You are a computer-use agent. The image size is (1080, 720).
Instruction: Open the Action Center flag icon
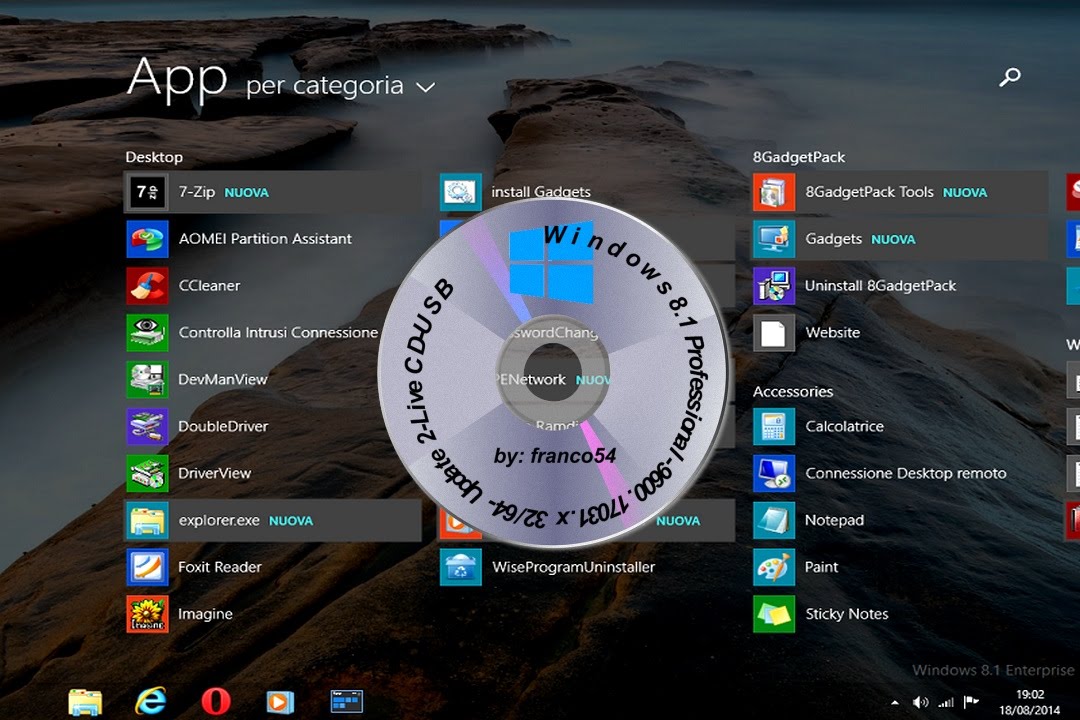point(971,702)
